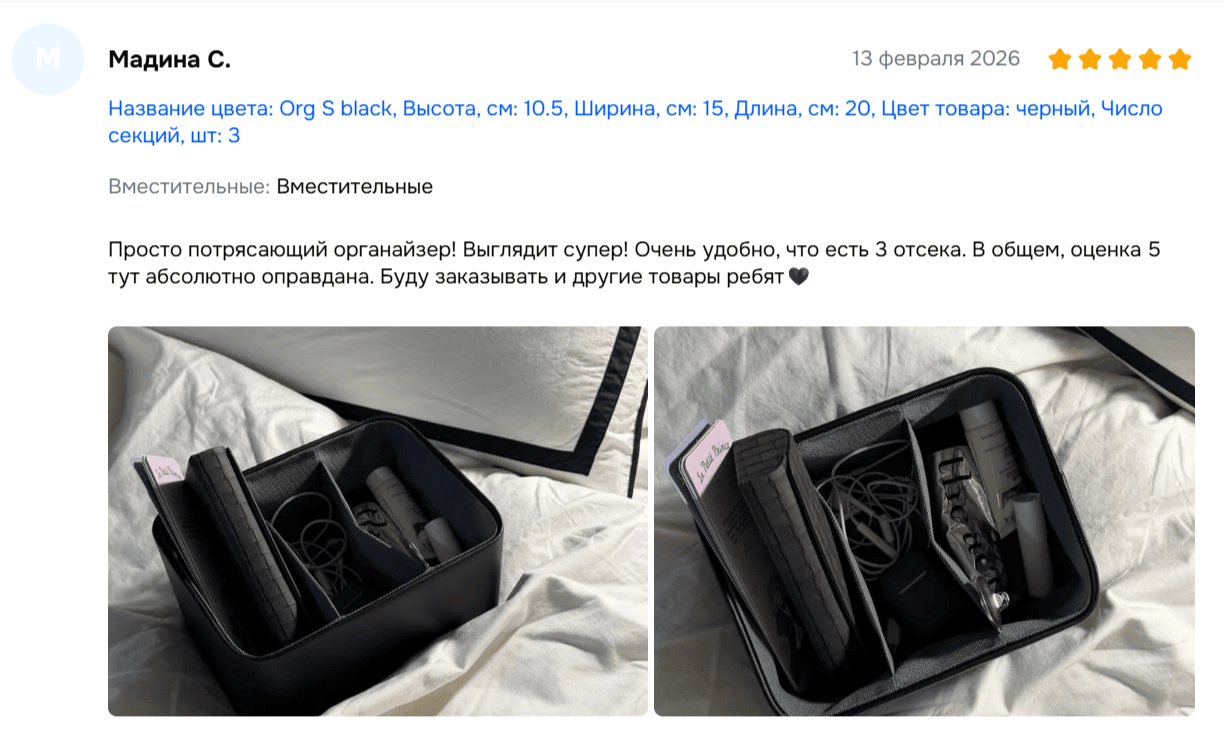Click "Цвет товара: черный" attribute
Viewport: 1224px width, 751px height.
pyautogui.click(x=985, y=108)
